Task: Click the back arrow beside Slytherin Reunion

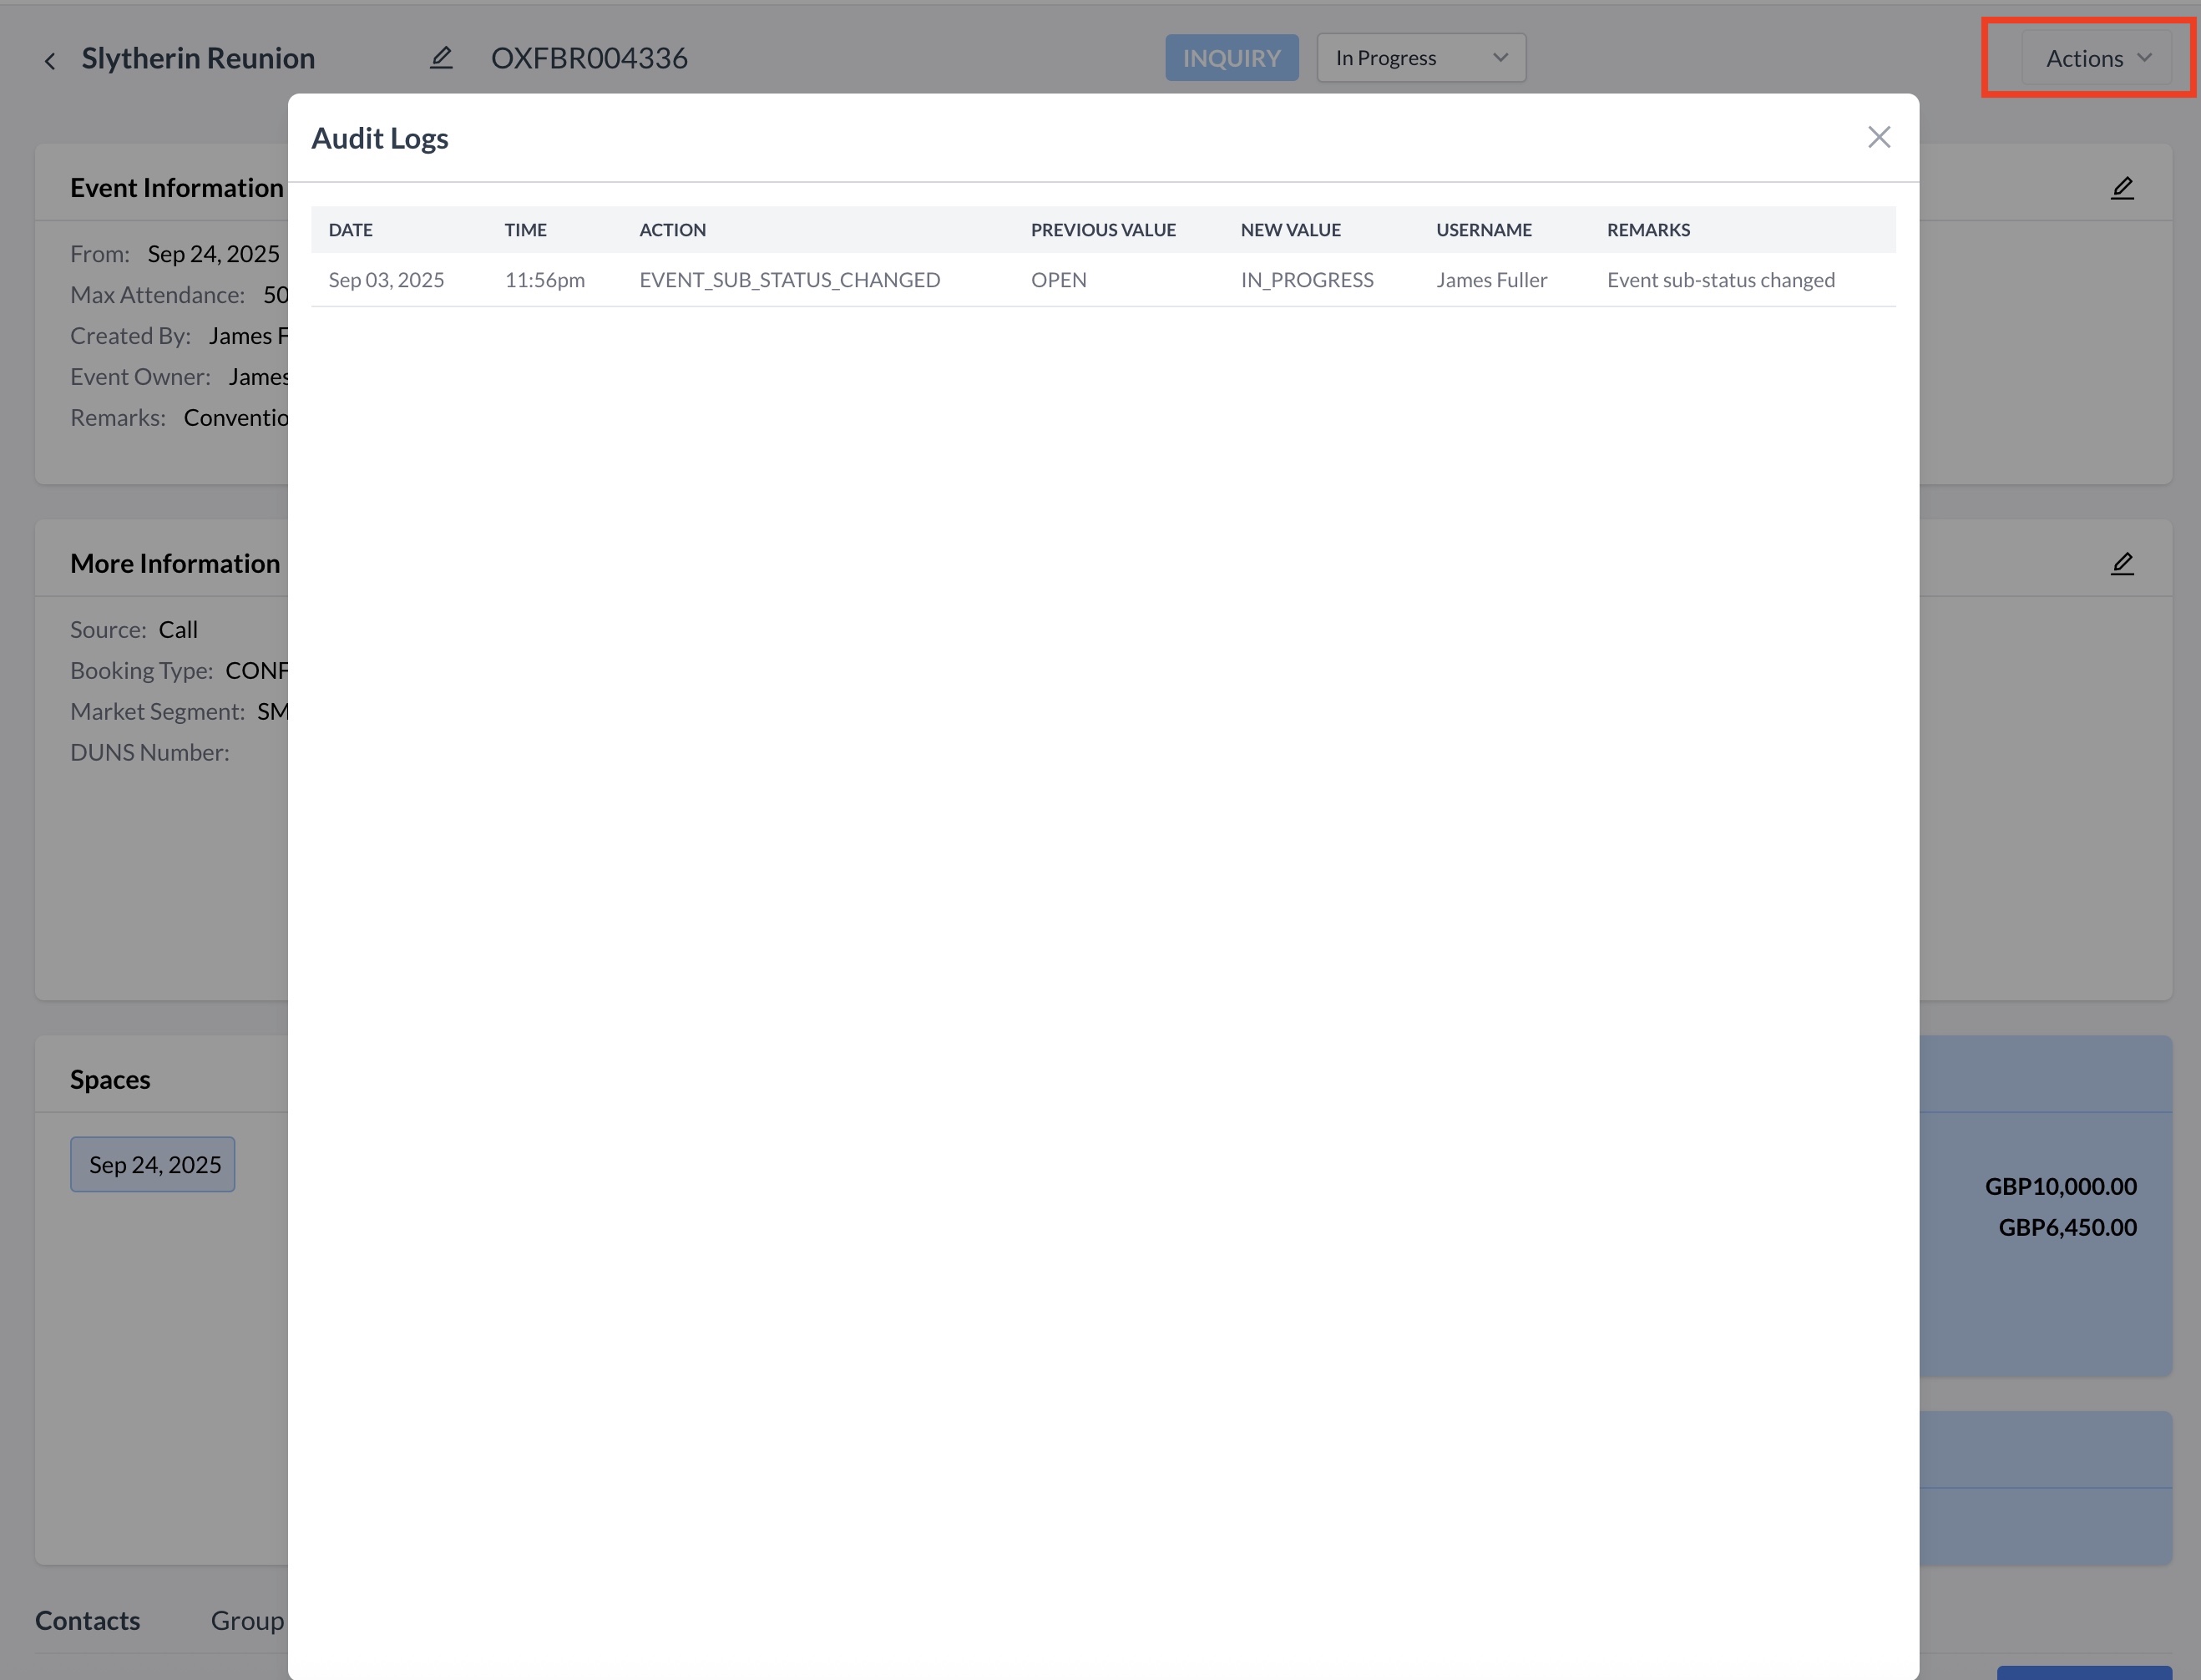Action: tap(50, 61)
